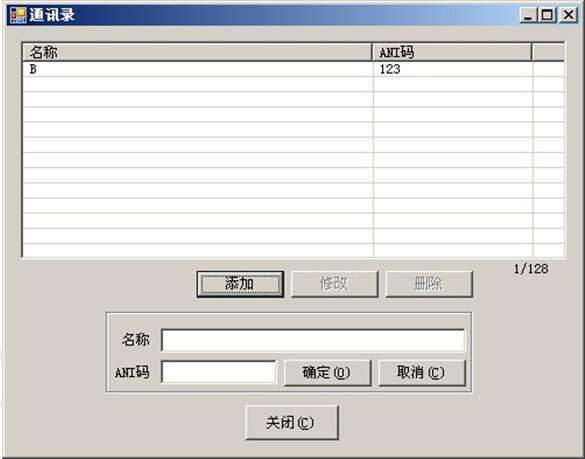The height and width of the screenshot is (459, 585).
Task: Click the 添加 button
Action: click(x=240, y=284)
